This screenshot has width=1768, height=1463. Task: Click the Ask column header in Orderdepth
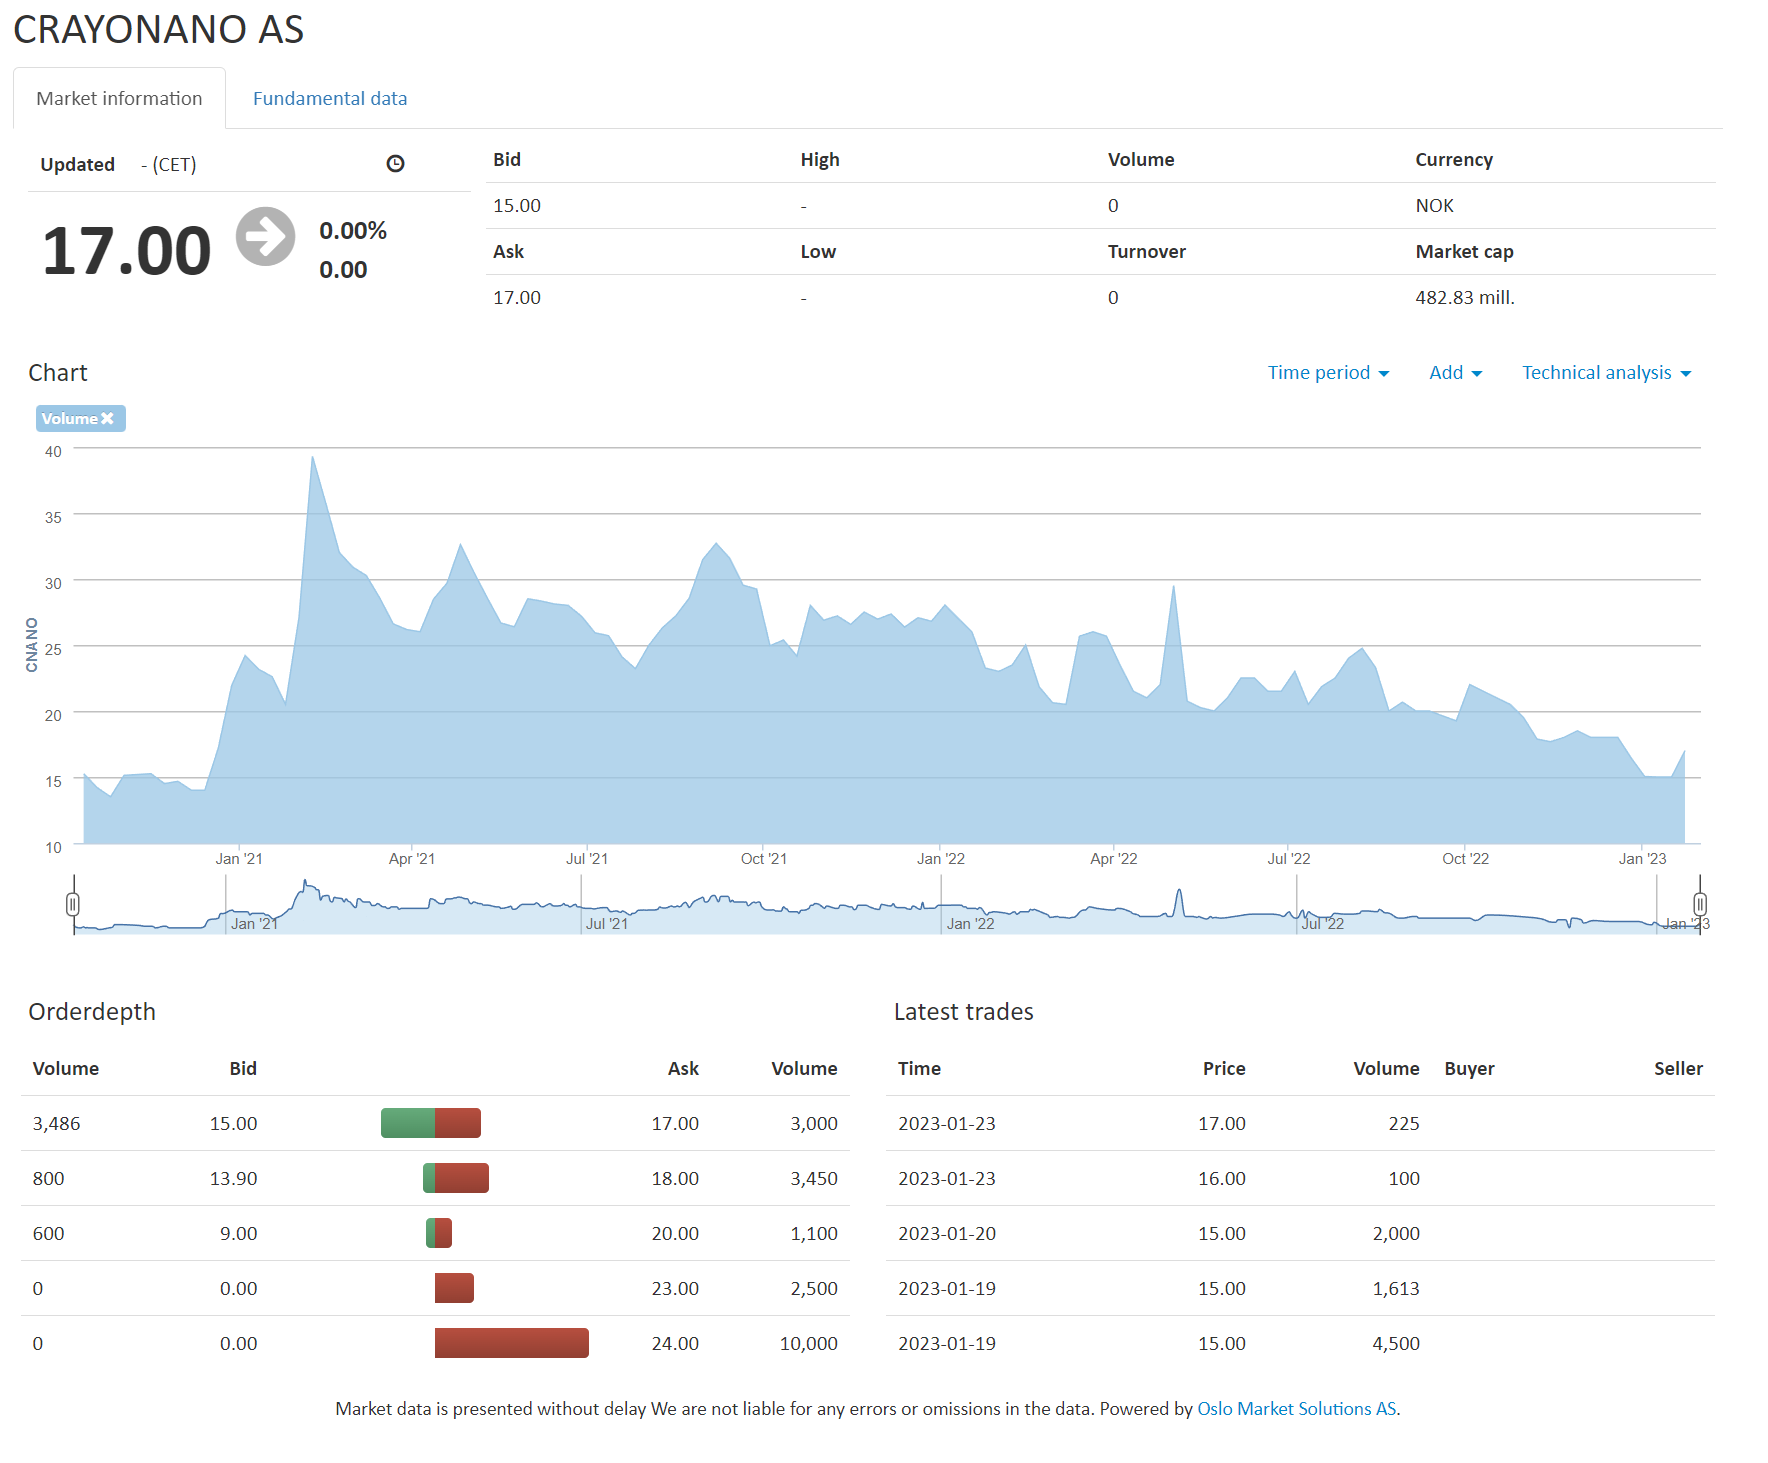[683, 1068]
